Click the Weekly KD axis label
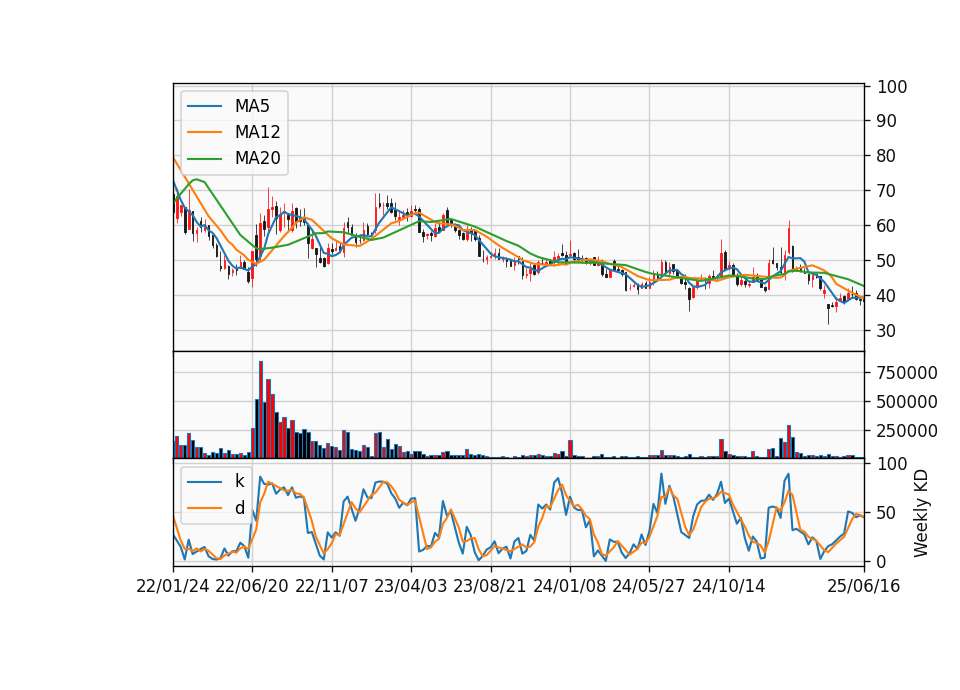Viewport: 960px width, 690px height. (921, 513)
